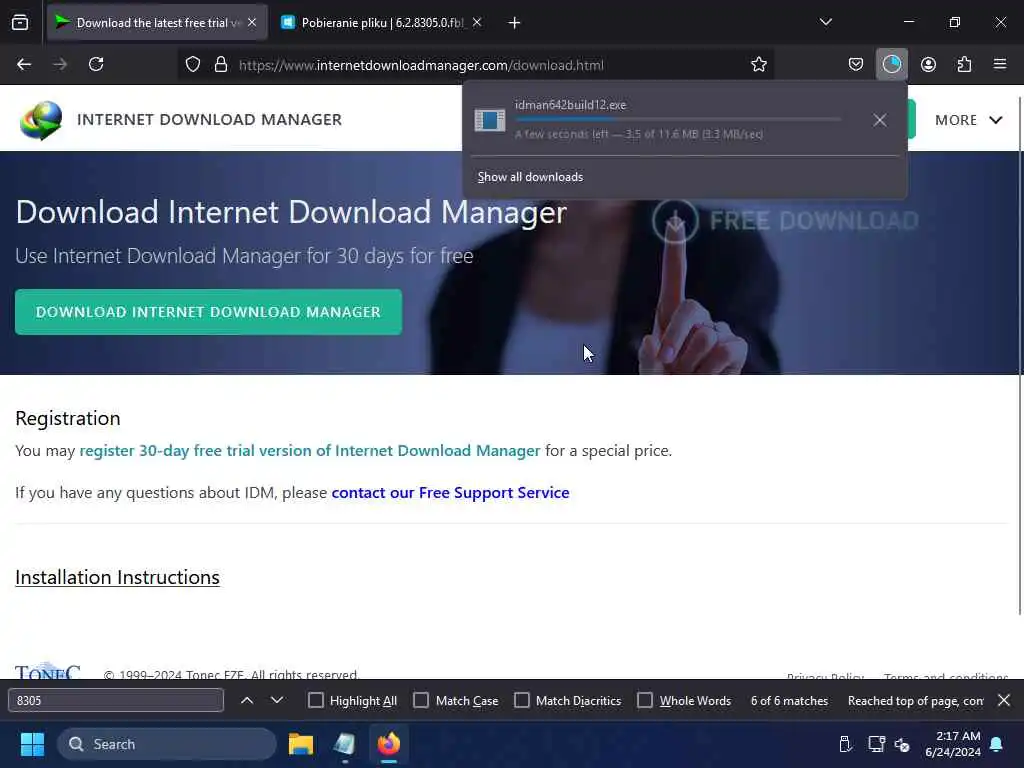Click the find field containing 8305

point(116,700)
